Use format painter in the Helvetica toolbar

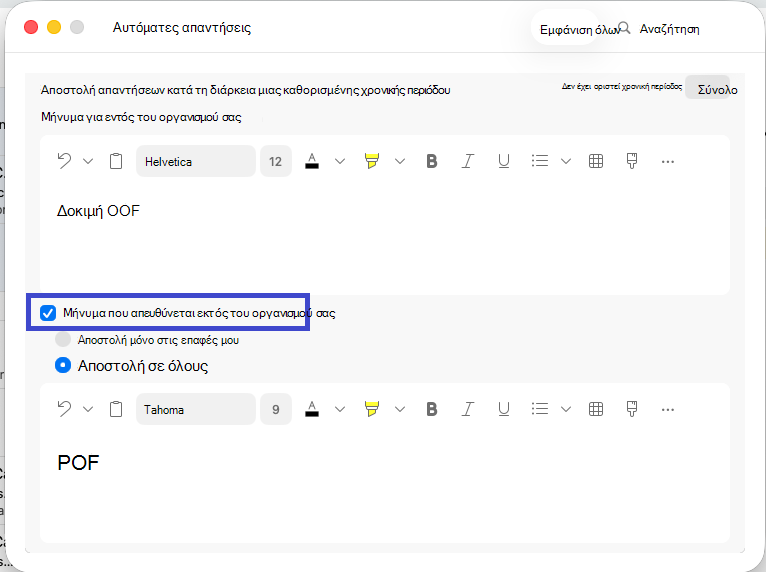coord(632,161)
